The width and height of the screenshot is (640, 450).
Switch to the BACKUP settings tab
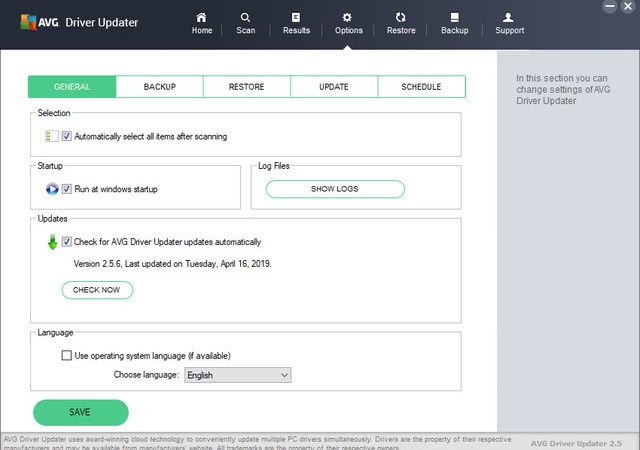tap(160, 87)
